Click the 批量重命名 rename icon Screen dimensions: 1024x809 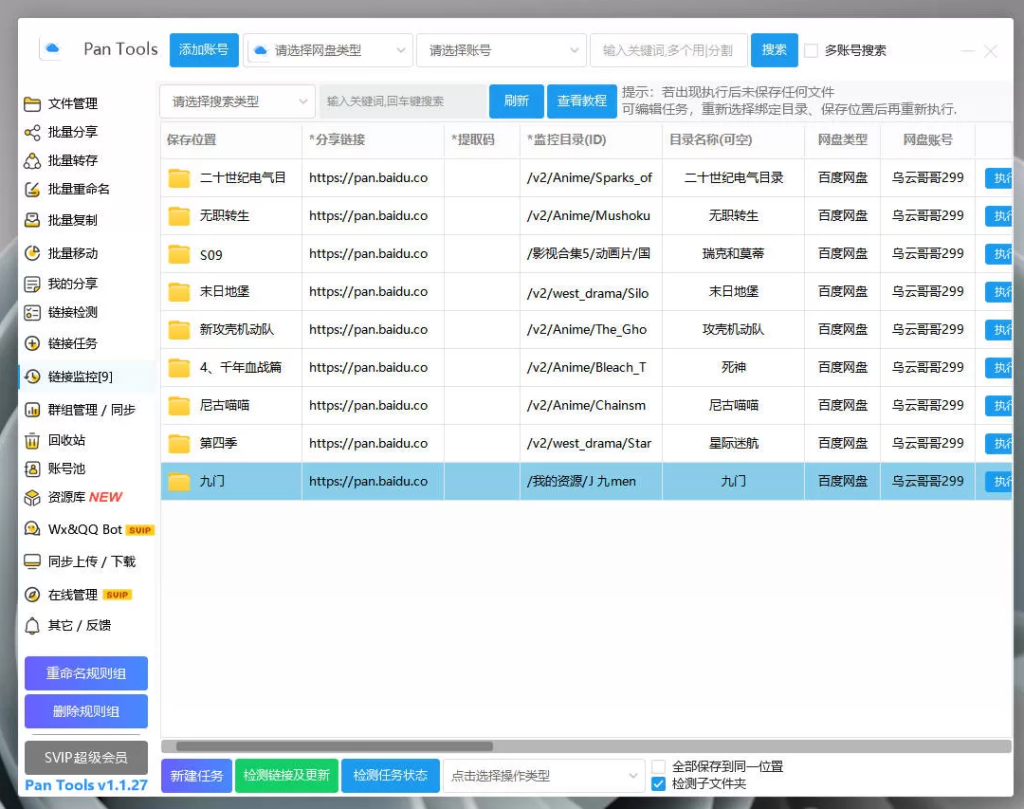32,189
